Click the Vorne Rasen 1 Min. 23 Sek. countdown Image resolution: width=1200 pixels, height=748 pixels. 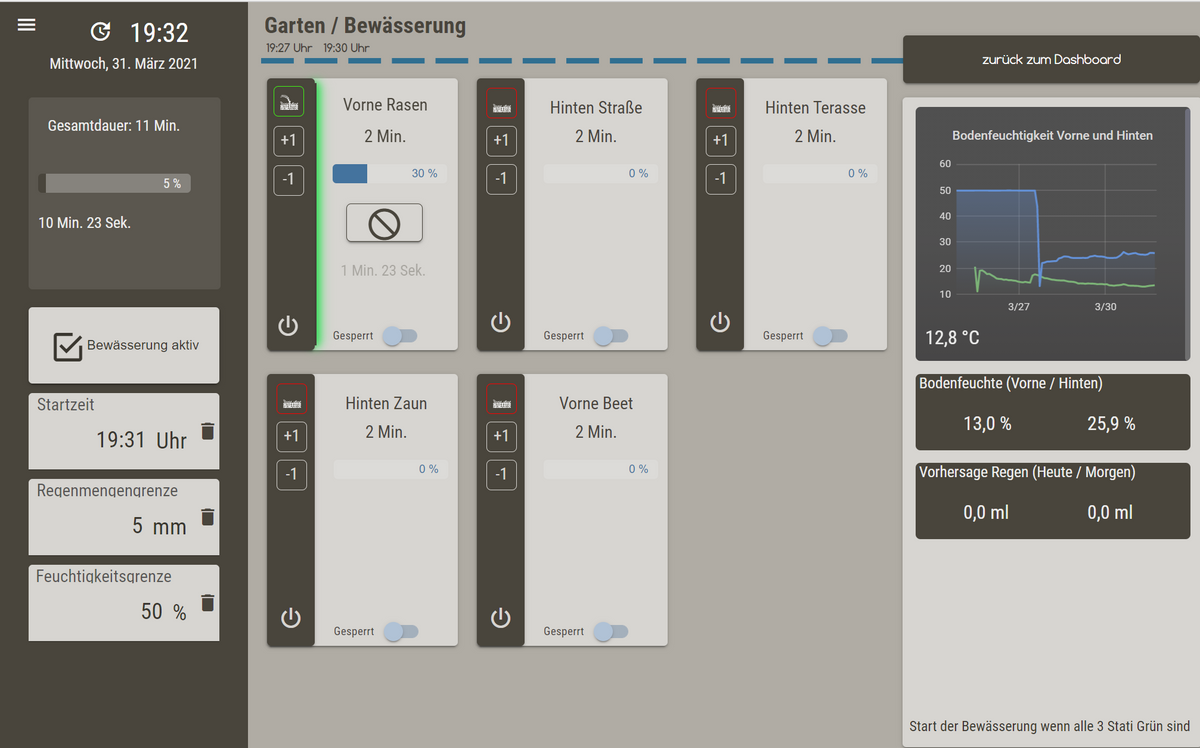click(383, 270)
